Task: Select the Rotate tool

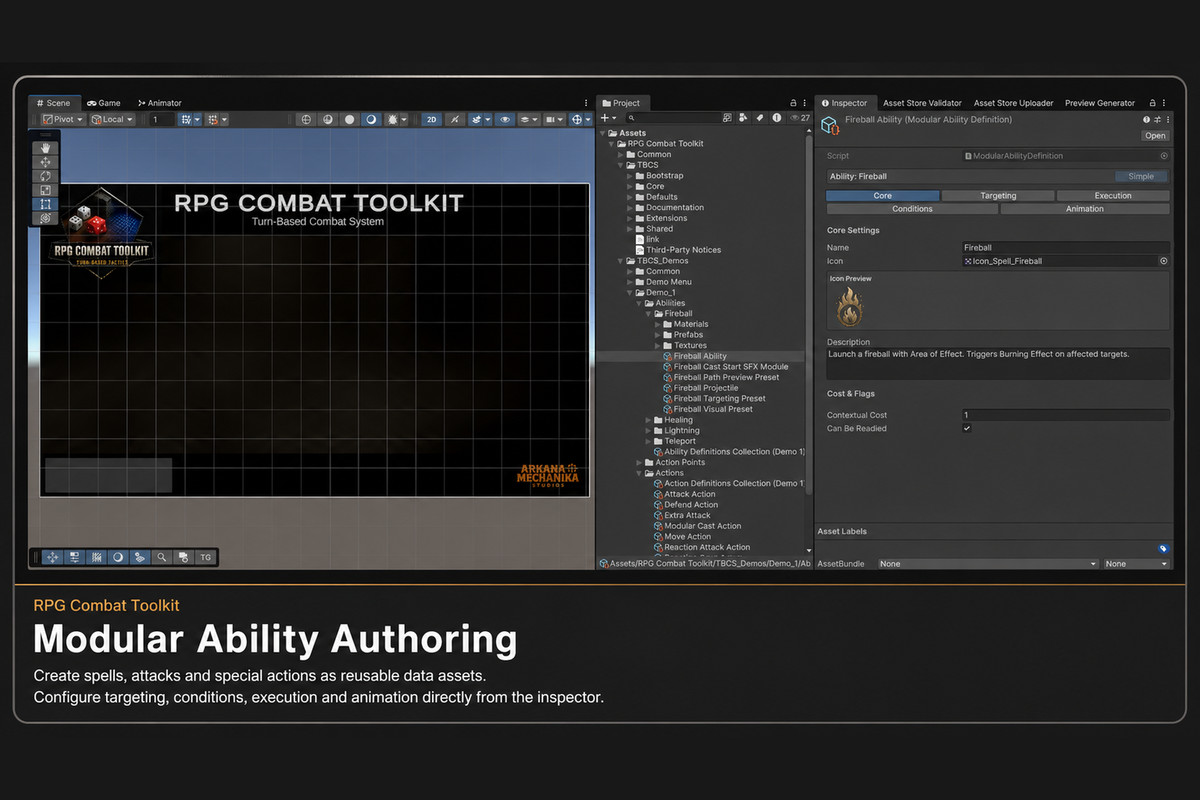Action: (45, 176)
